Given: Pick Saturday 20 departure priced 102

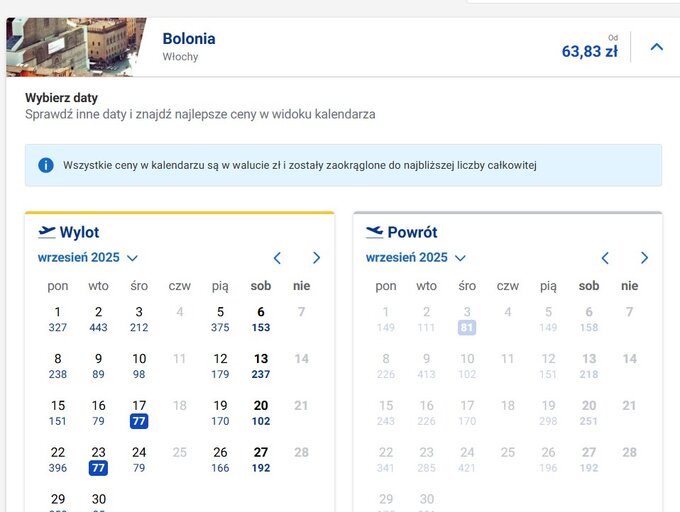Looking at the screenshot, I should [x=261, y=413].
